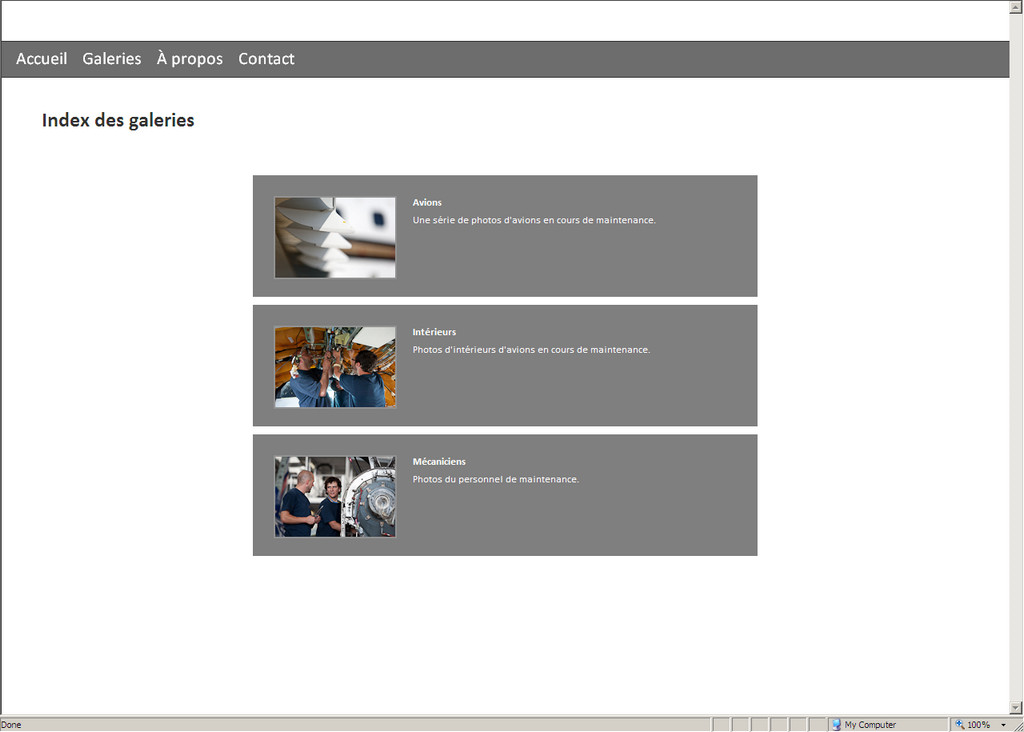Open the Intérieurs gallery title link
This screenshot has height=732, width=1024.
pyautogui.click(x=434, y=332)
